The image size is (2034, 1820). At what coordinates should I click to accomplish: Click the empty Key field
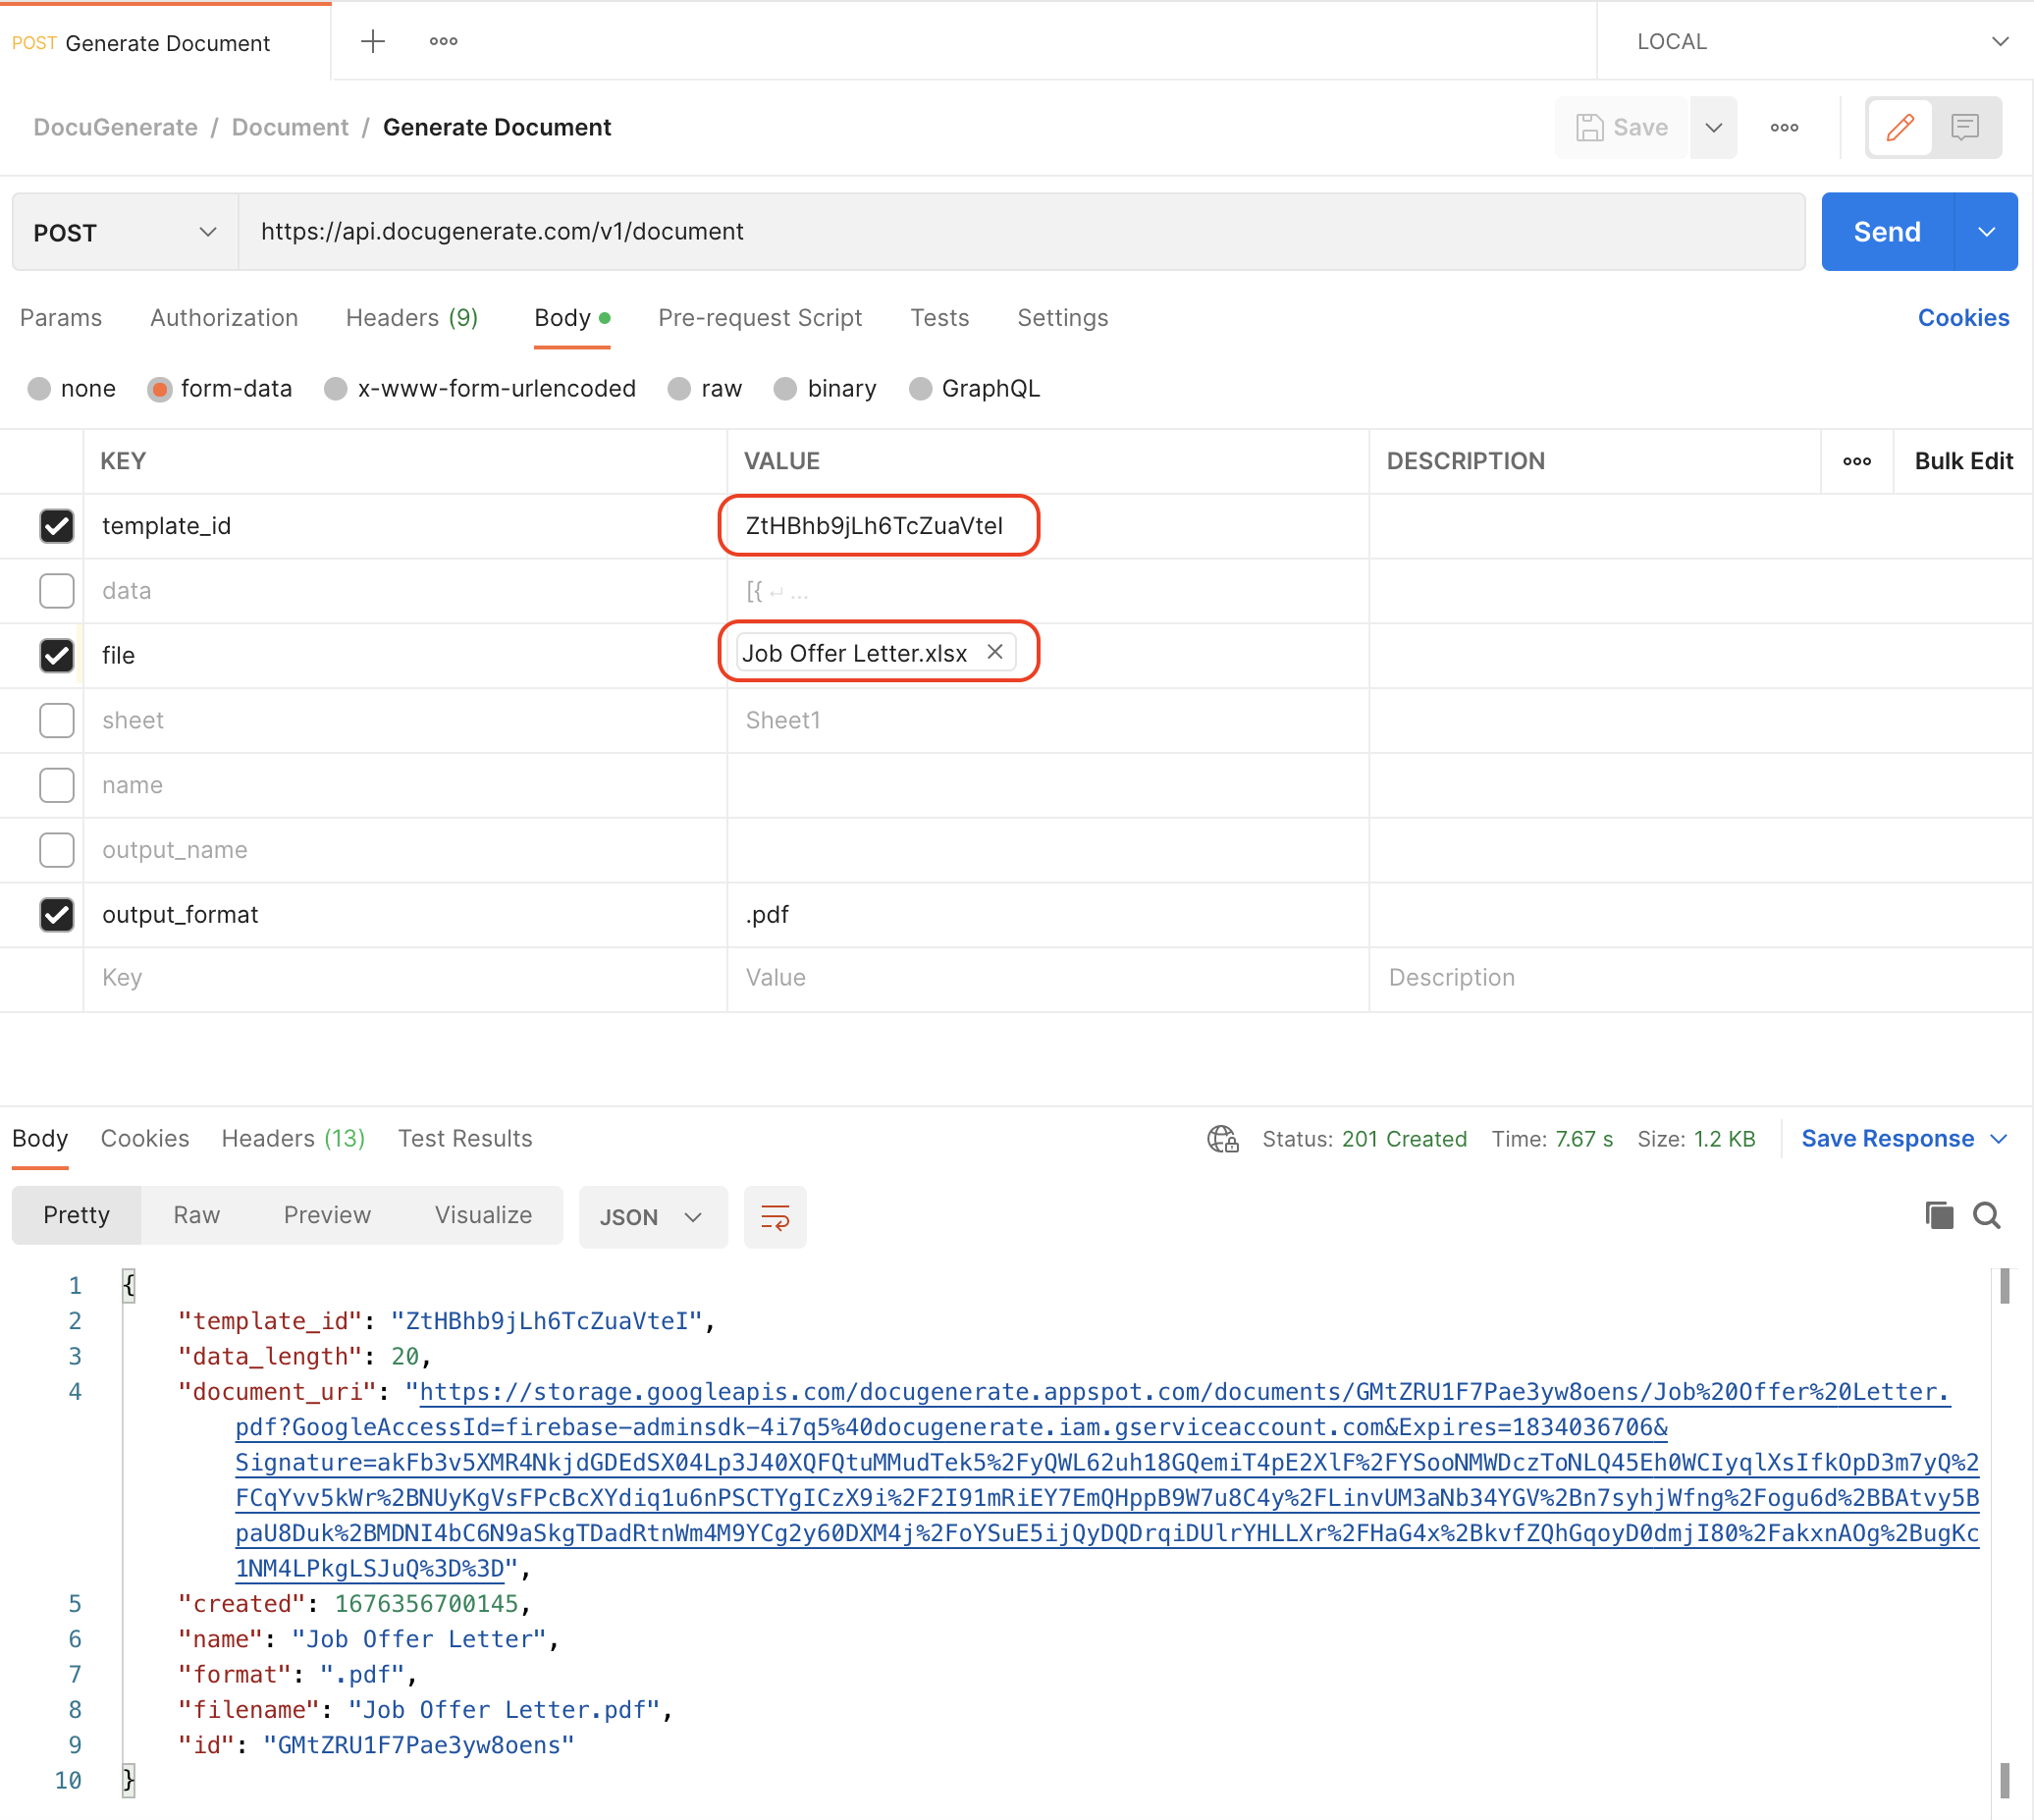pyautogui.click(x=405, y=978)
